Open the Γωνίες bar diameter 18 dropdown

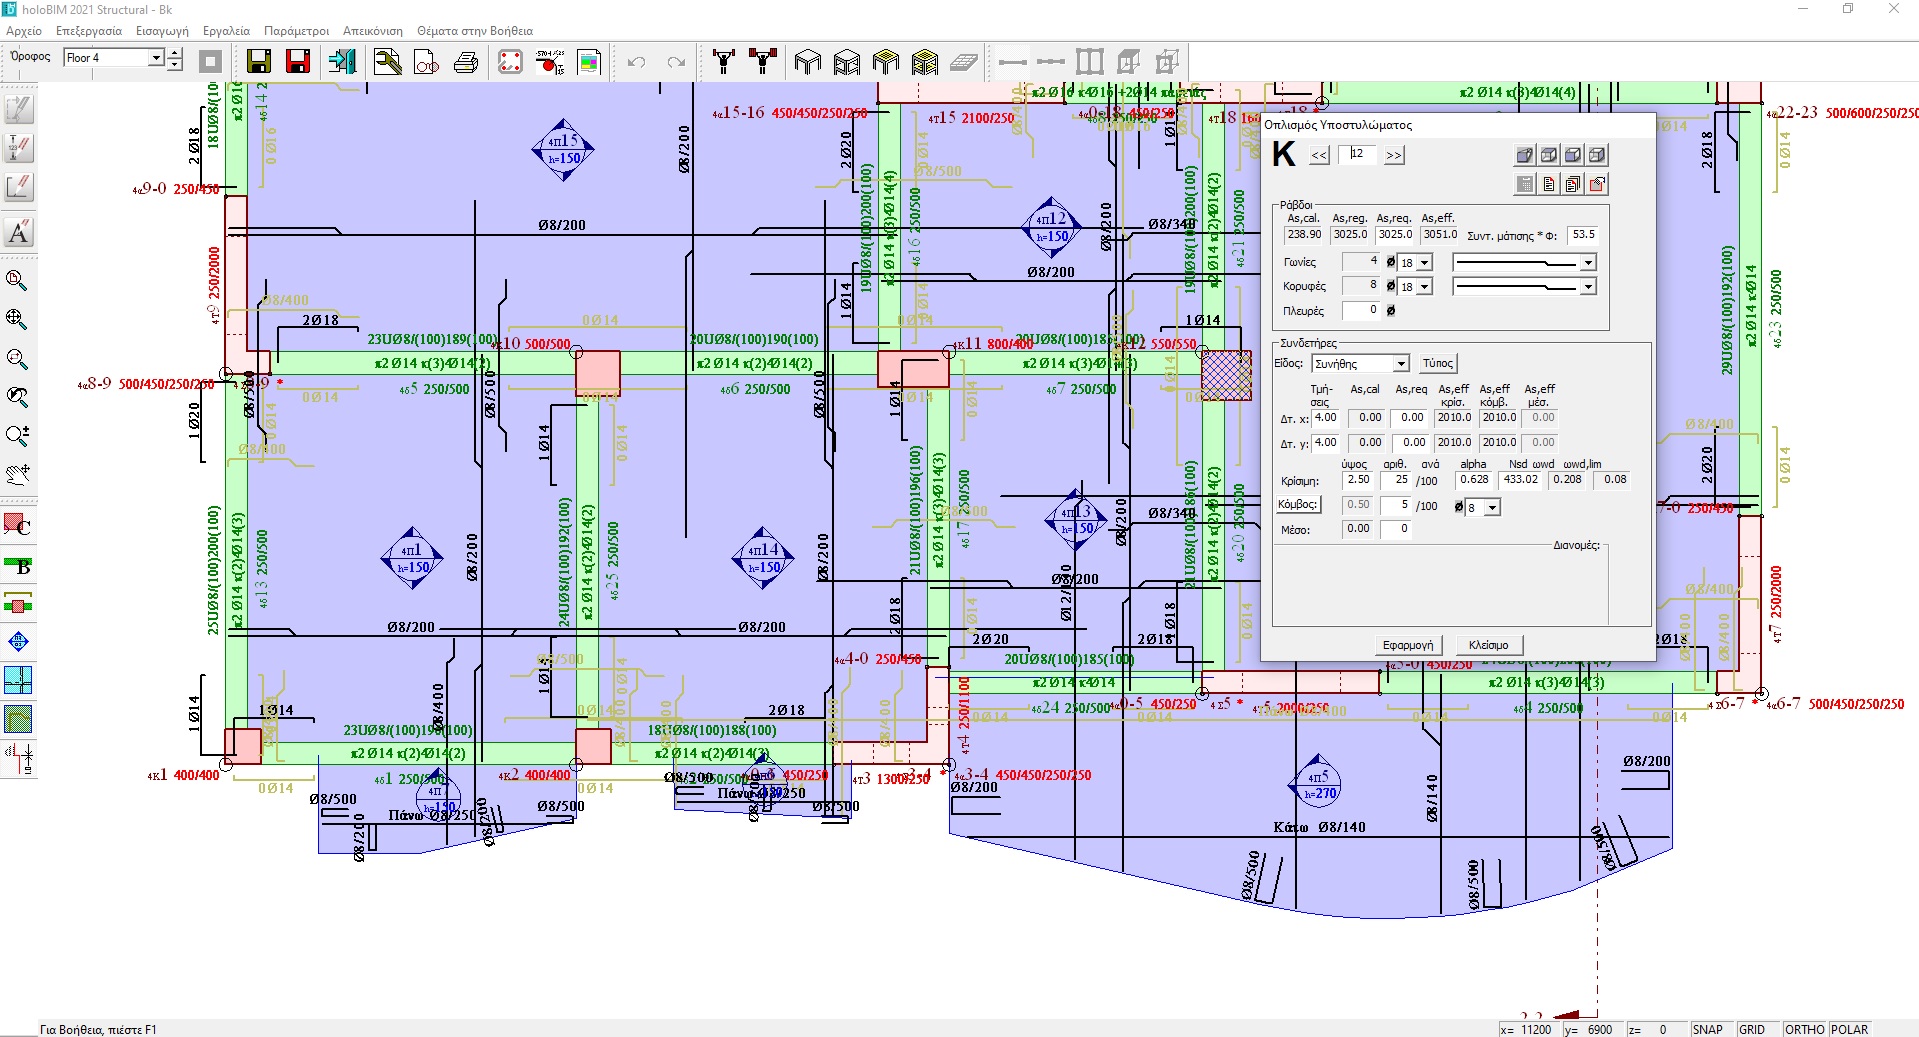point(1425,263)
